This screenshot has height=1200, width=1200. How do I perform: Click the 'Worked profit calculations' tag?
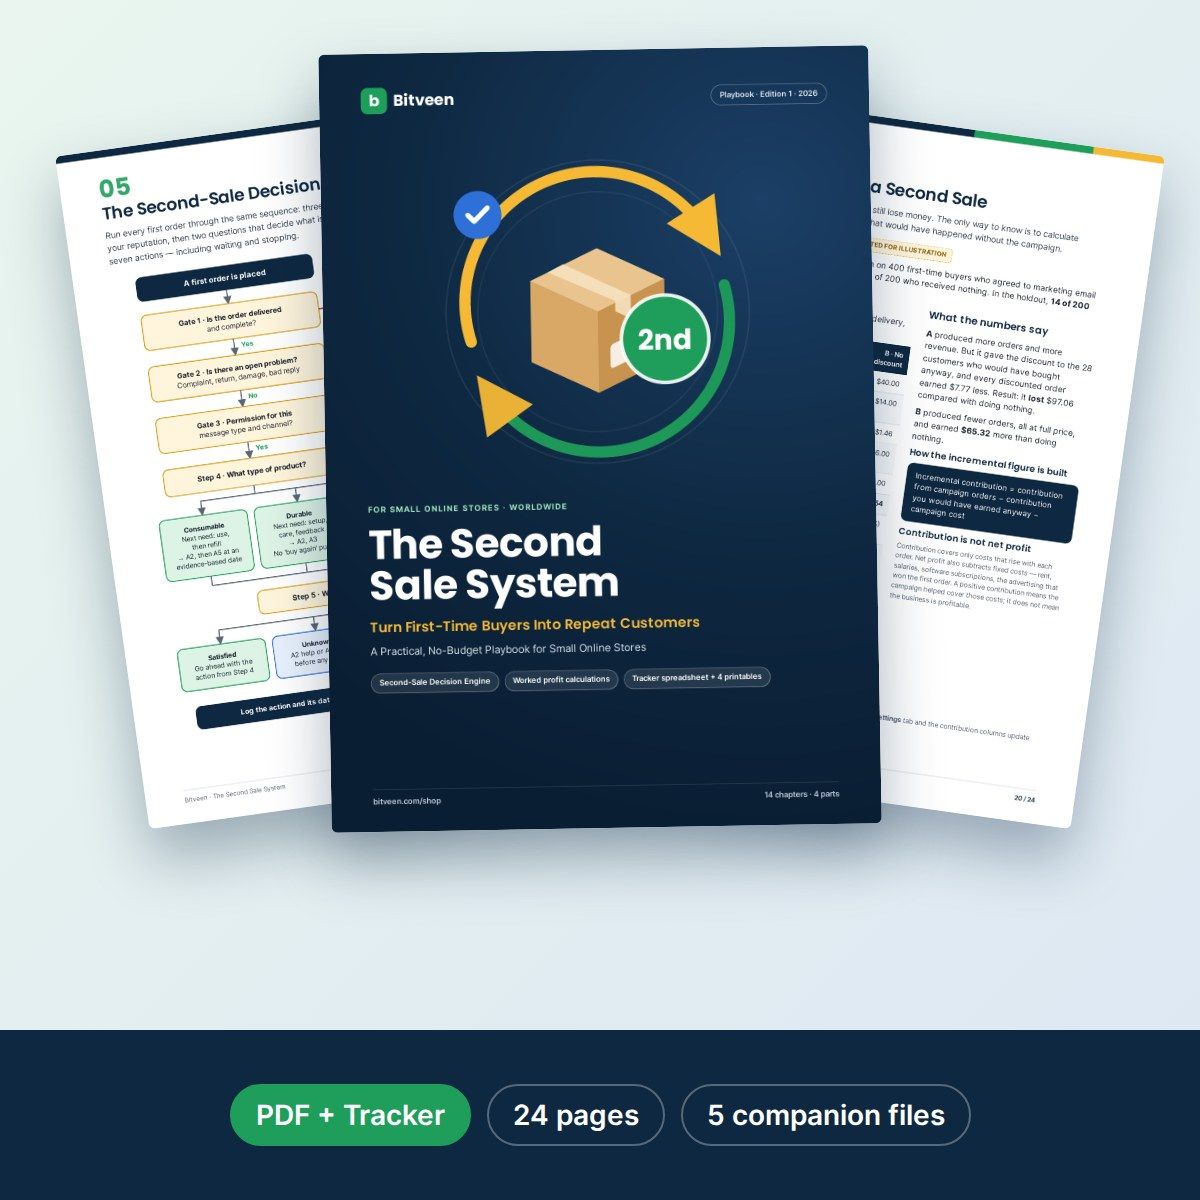pos(561,680)
